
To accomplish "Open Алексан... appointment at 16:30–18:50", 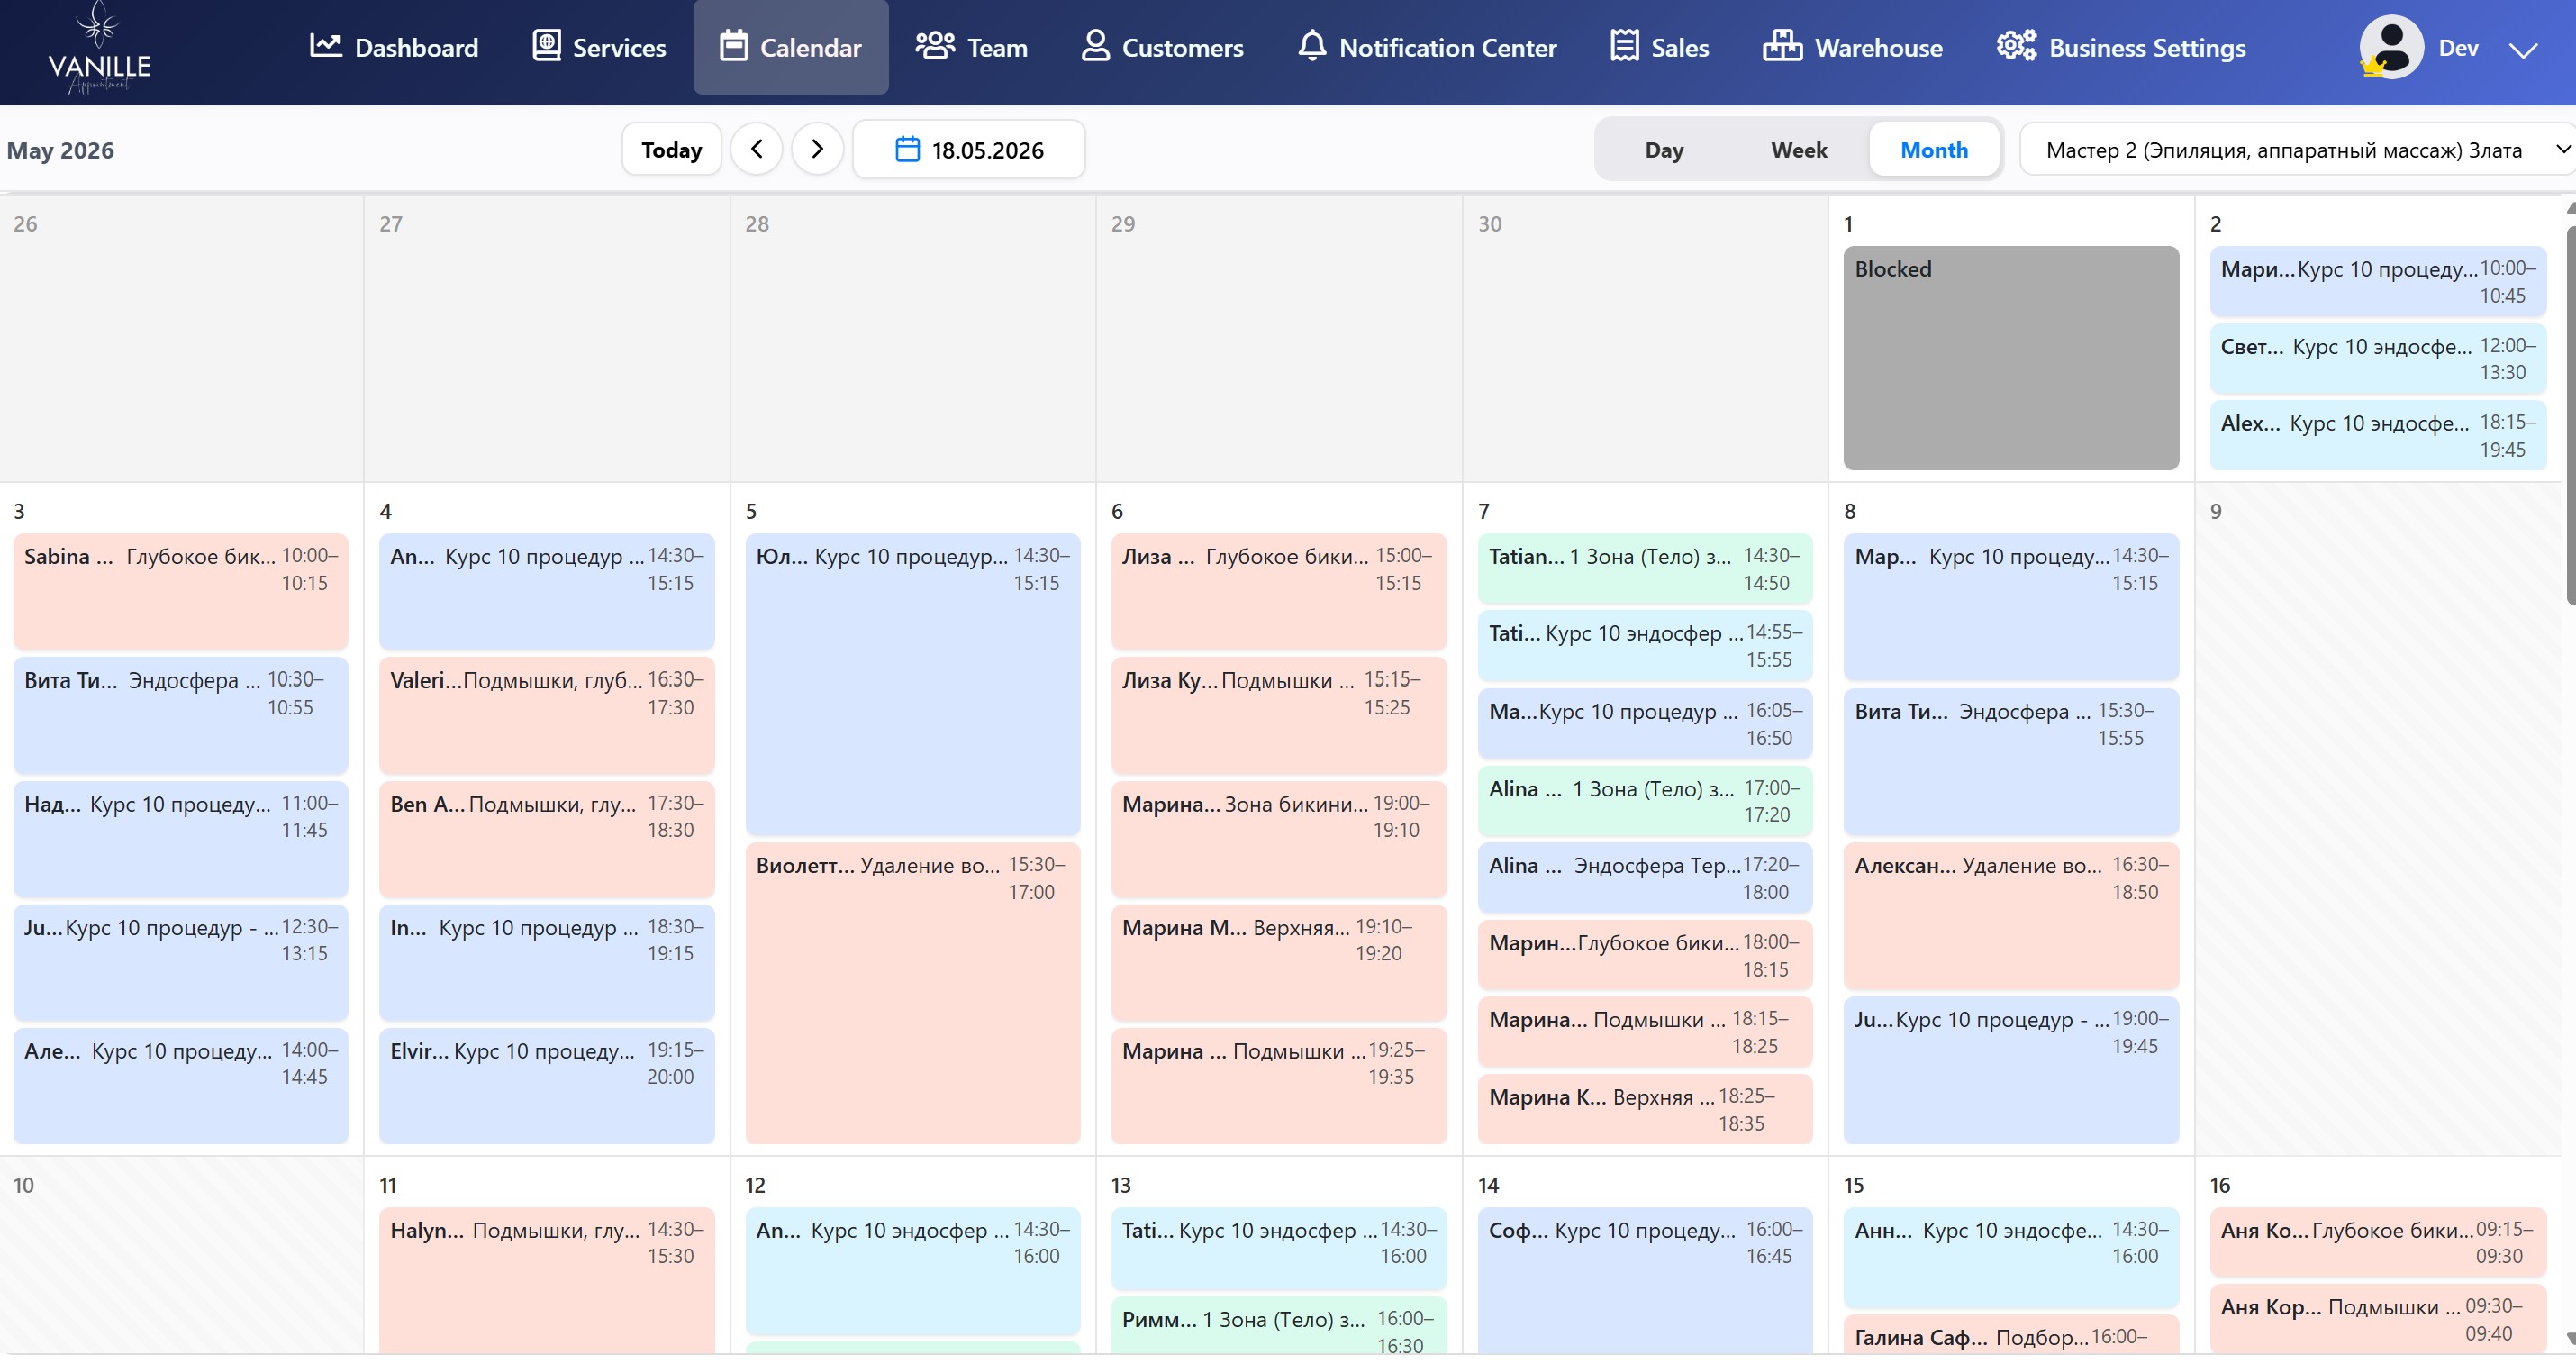I will (x=2011, y=916).
